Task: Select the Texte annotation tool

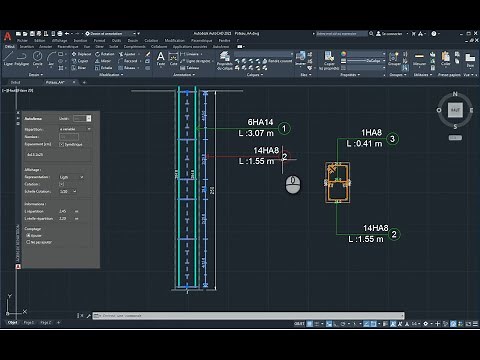Action: [x=161, y=59]
